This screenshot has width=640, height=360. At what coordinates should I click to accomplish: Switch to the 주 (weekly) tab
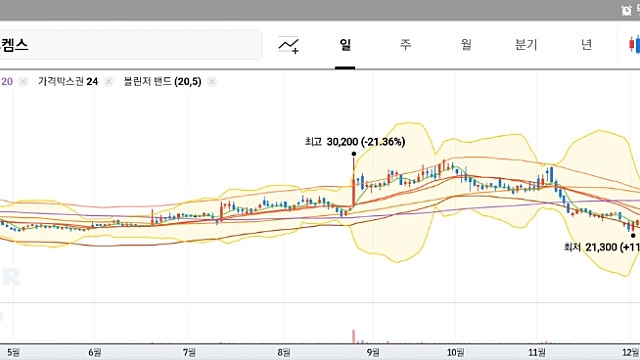pyautogui.click(x=405, y=44)
